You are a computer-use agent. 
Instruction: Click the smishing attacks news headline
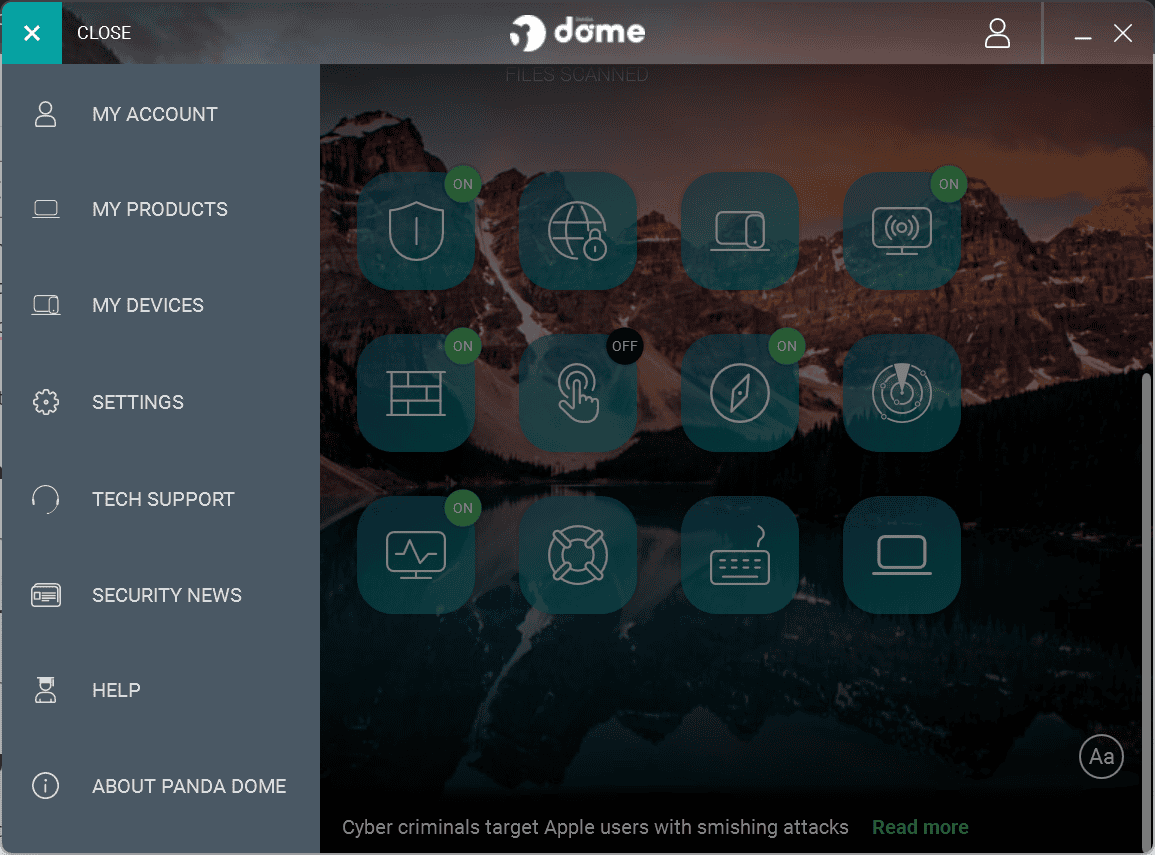595,827
